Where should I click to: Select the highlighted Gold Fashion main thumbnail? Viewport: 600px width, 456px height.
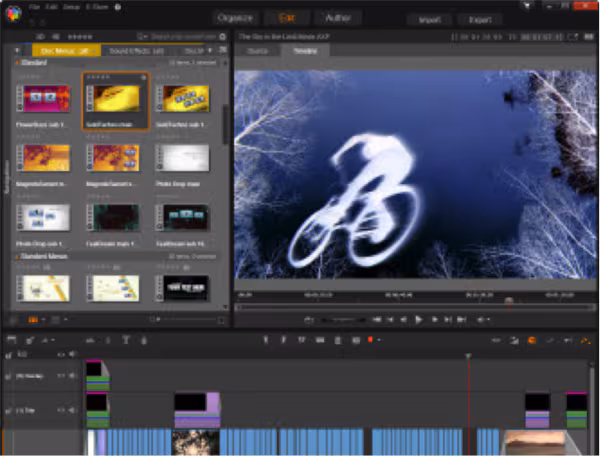click(116, 99)
